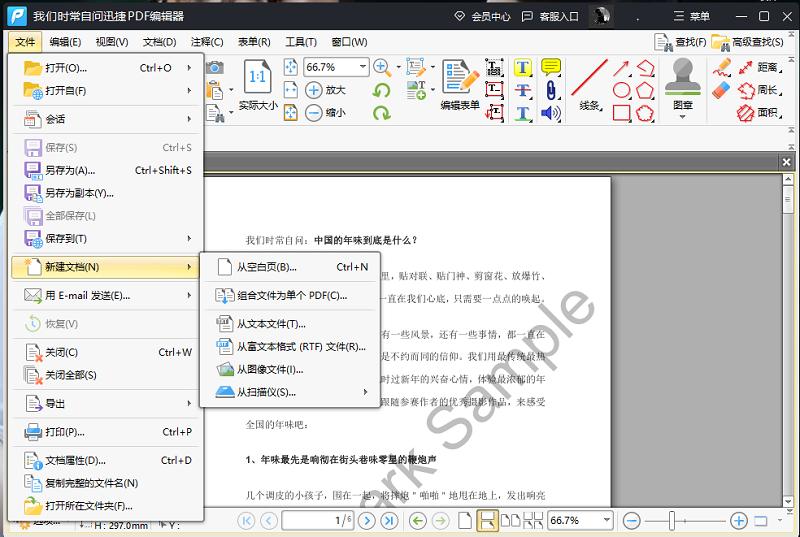Select the 距离 distance measuring tool
The image size is (800, 537).
click(759, 67)
